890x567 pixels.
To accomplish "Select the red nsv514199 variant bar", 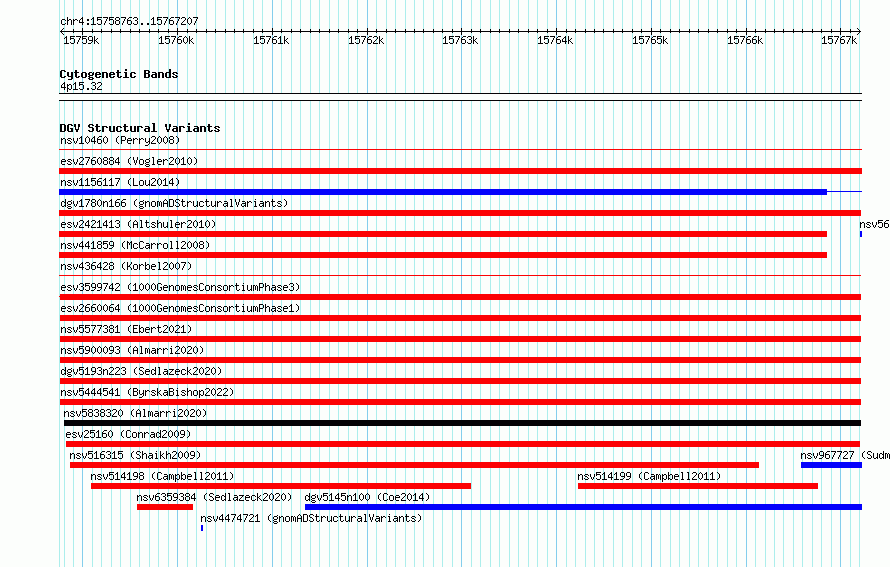I will pyautogui.click(x=698, y=486).
